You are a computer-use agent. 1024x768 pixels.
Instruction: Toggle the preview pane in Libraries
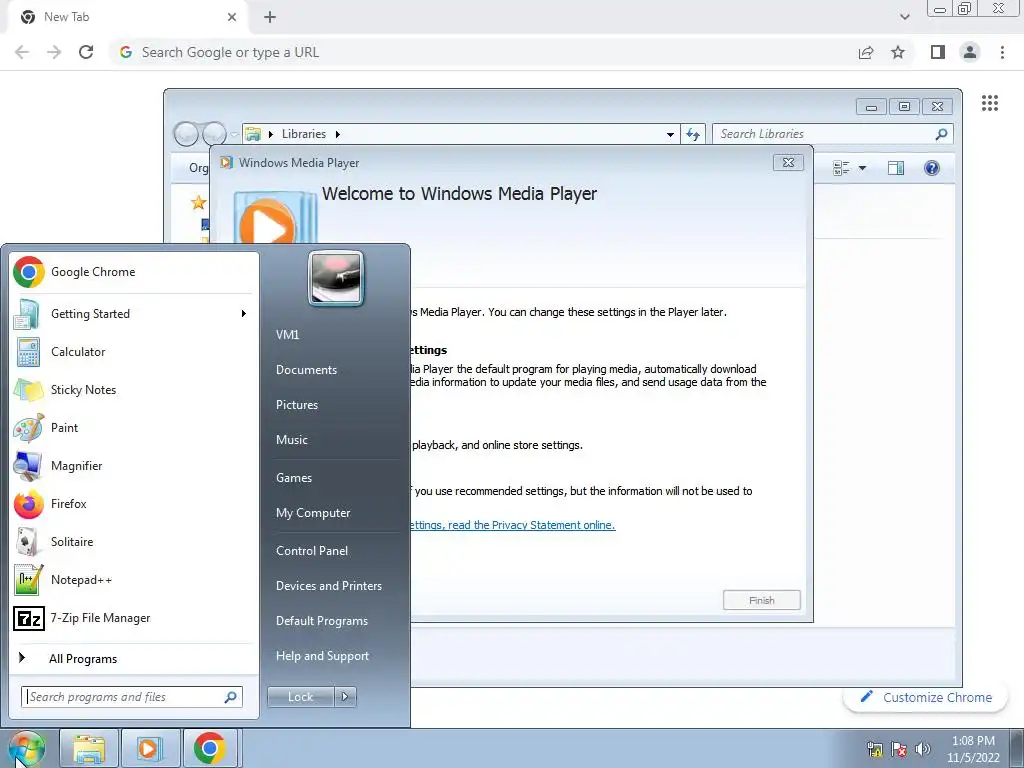click(896, 168)
